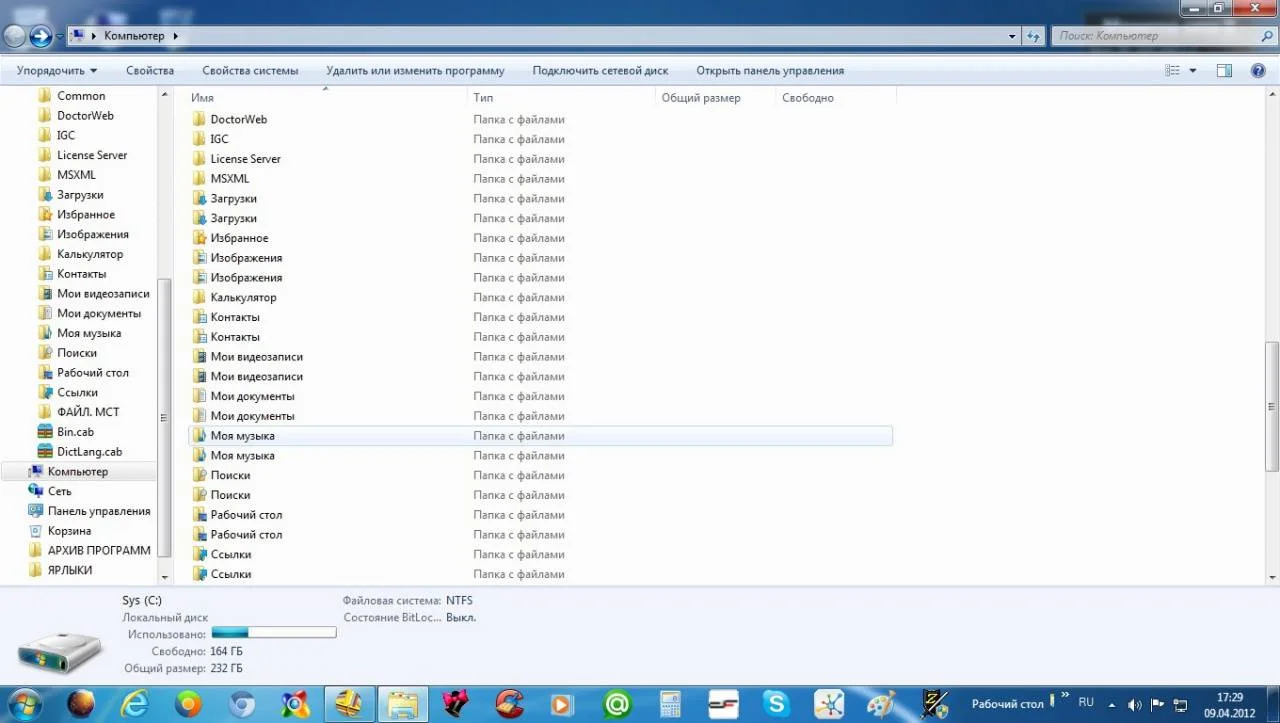Click the navigation pane scroll up arrow
Viewport: 1280px width, 723px height.
click(x=165, y=94)
